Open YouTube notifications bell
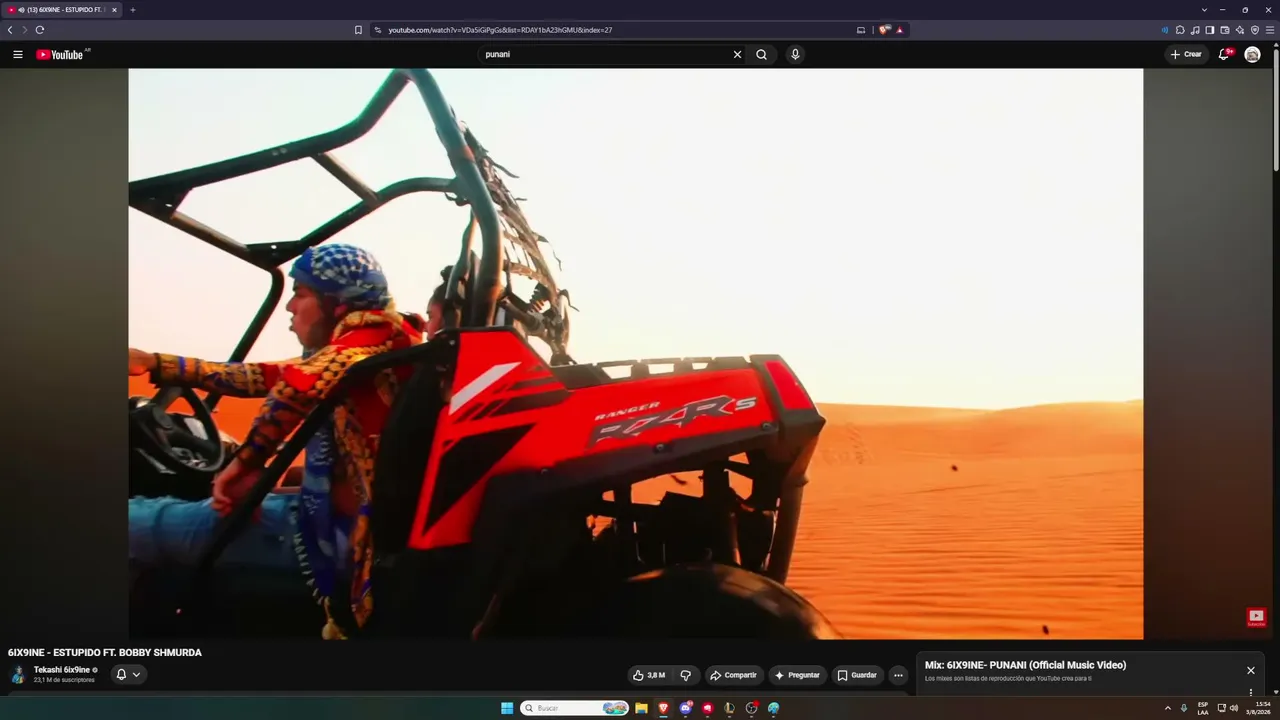The width and height of the screenshot is (1280, 720). [1223, 55]
